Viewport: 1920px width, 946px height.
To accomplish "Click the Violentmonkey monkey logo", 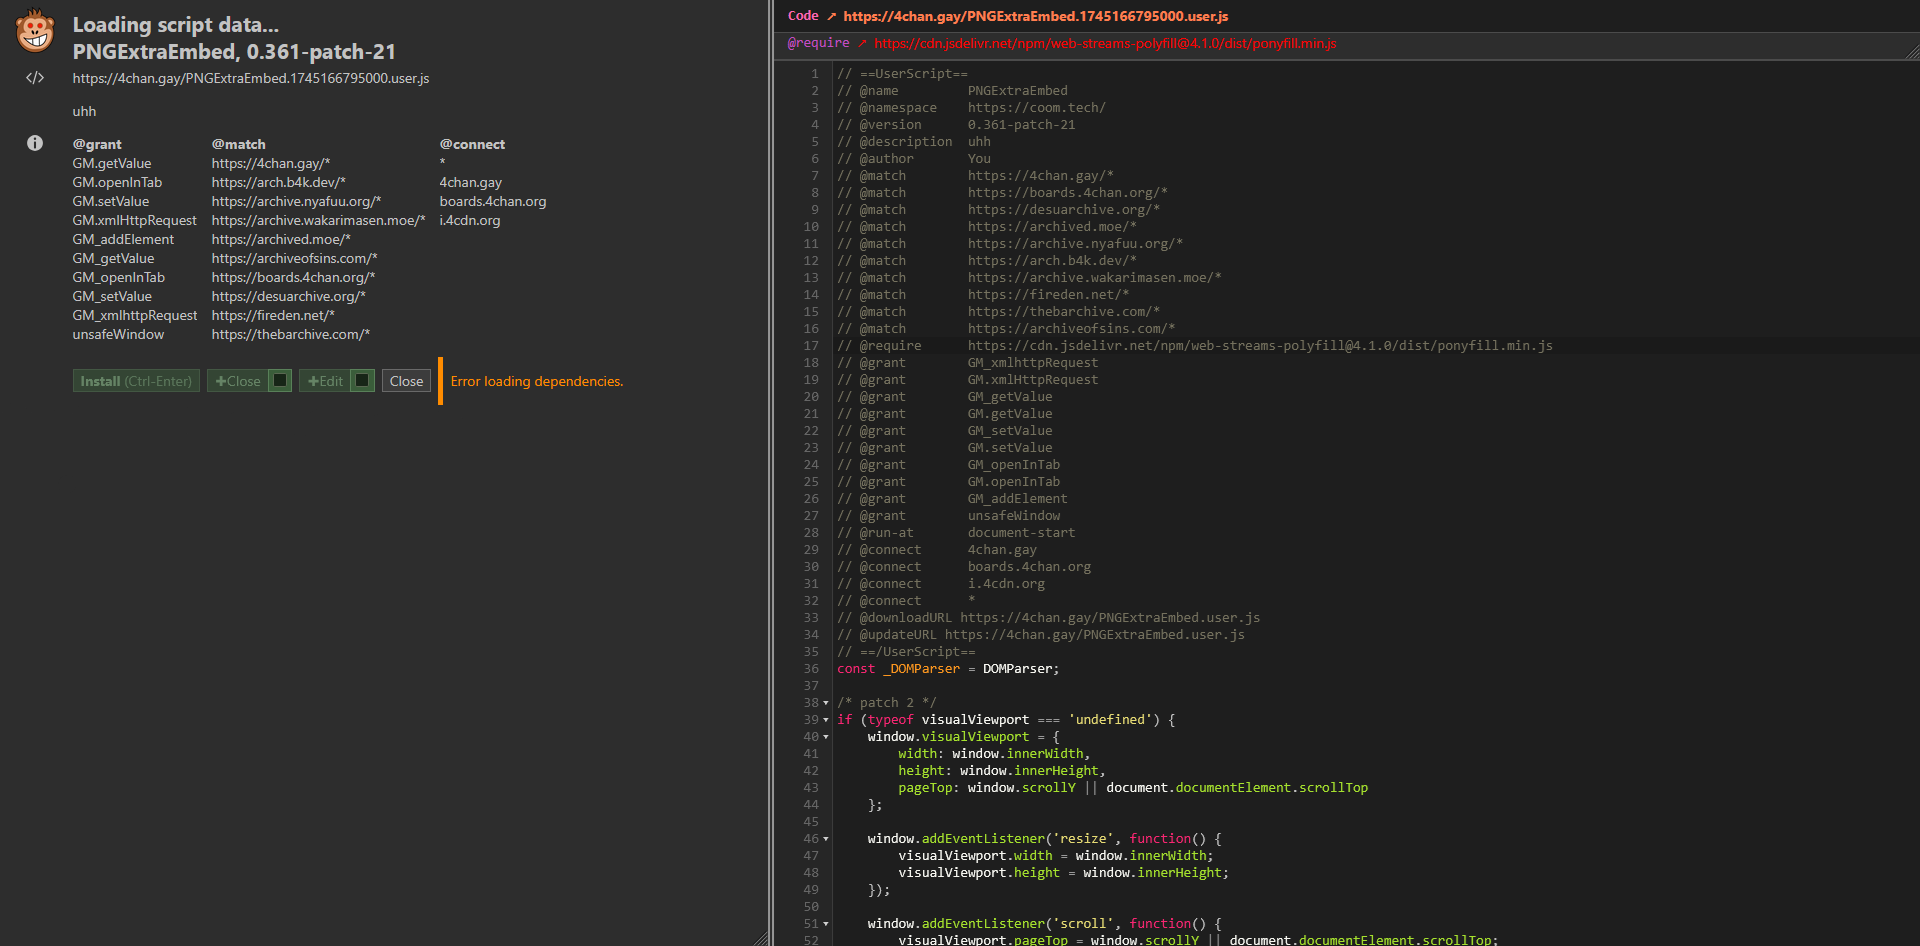I will tap(35, 30).
